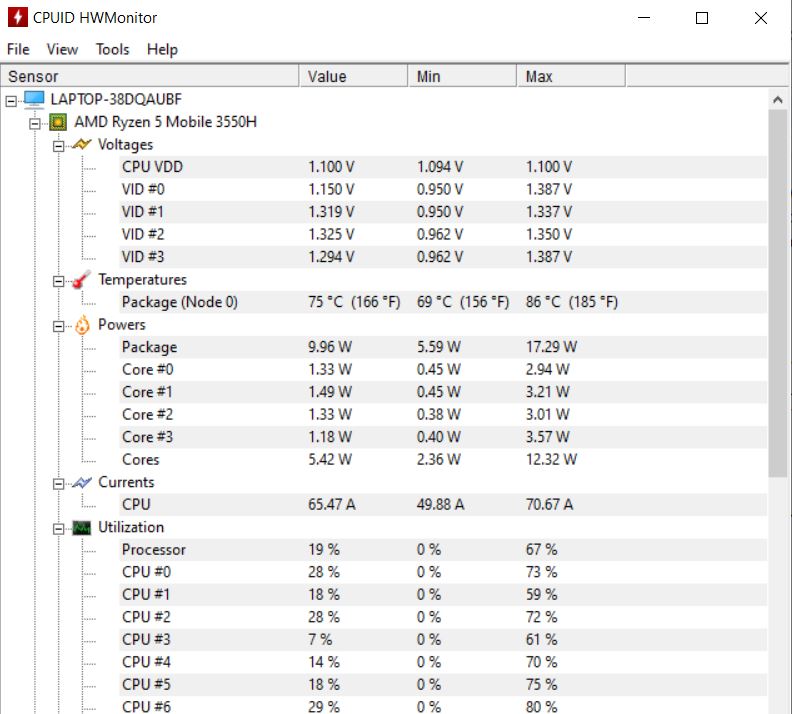This screenshot has height=714, width=792.
Task: Click the HWMonitor lightning bolt app icon
Action: pyautogui.click(x=17, y=18)
